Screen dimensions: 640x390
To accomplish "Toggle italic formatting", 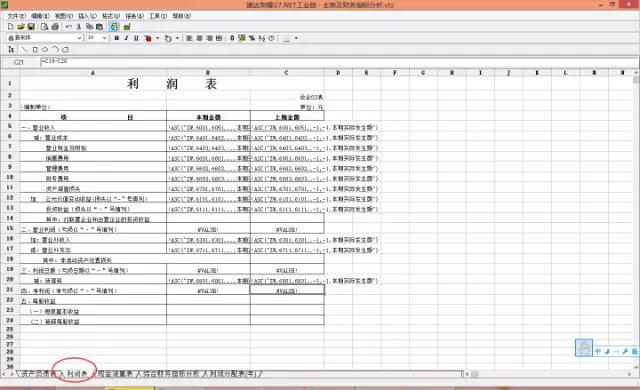I will tap(126, 38).
